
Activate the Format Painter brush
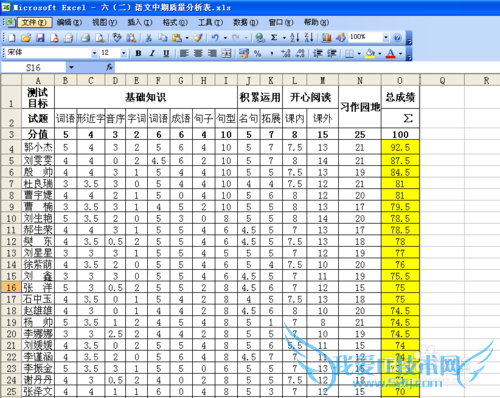198,38
